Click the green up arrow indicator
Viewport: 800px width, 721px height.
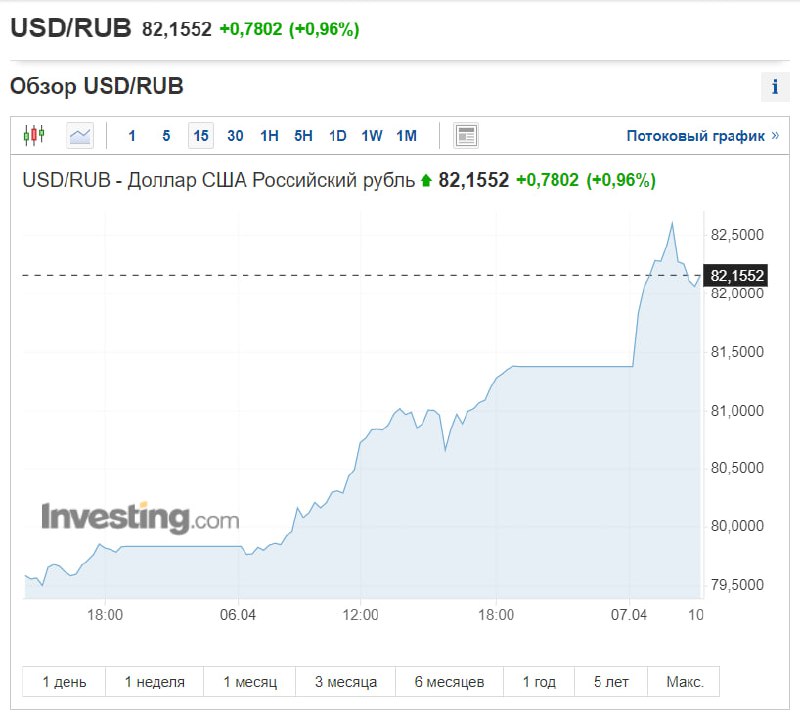coord(426,181)
